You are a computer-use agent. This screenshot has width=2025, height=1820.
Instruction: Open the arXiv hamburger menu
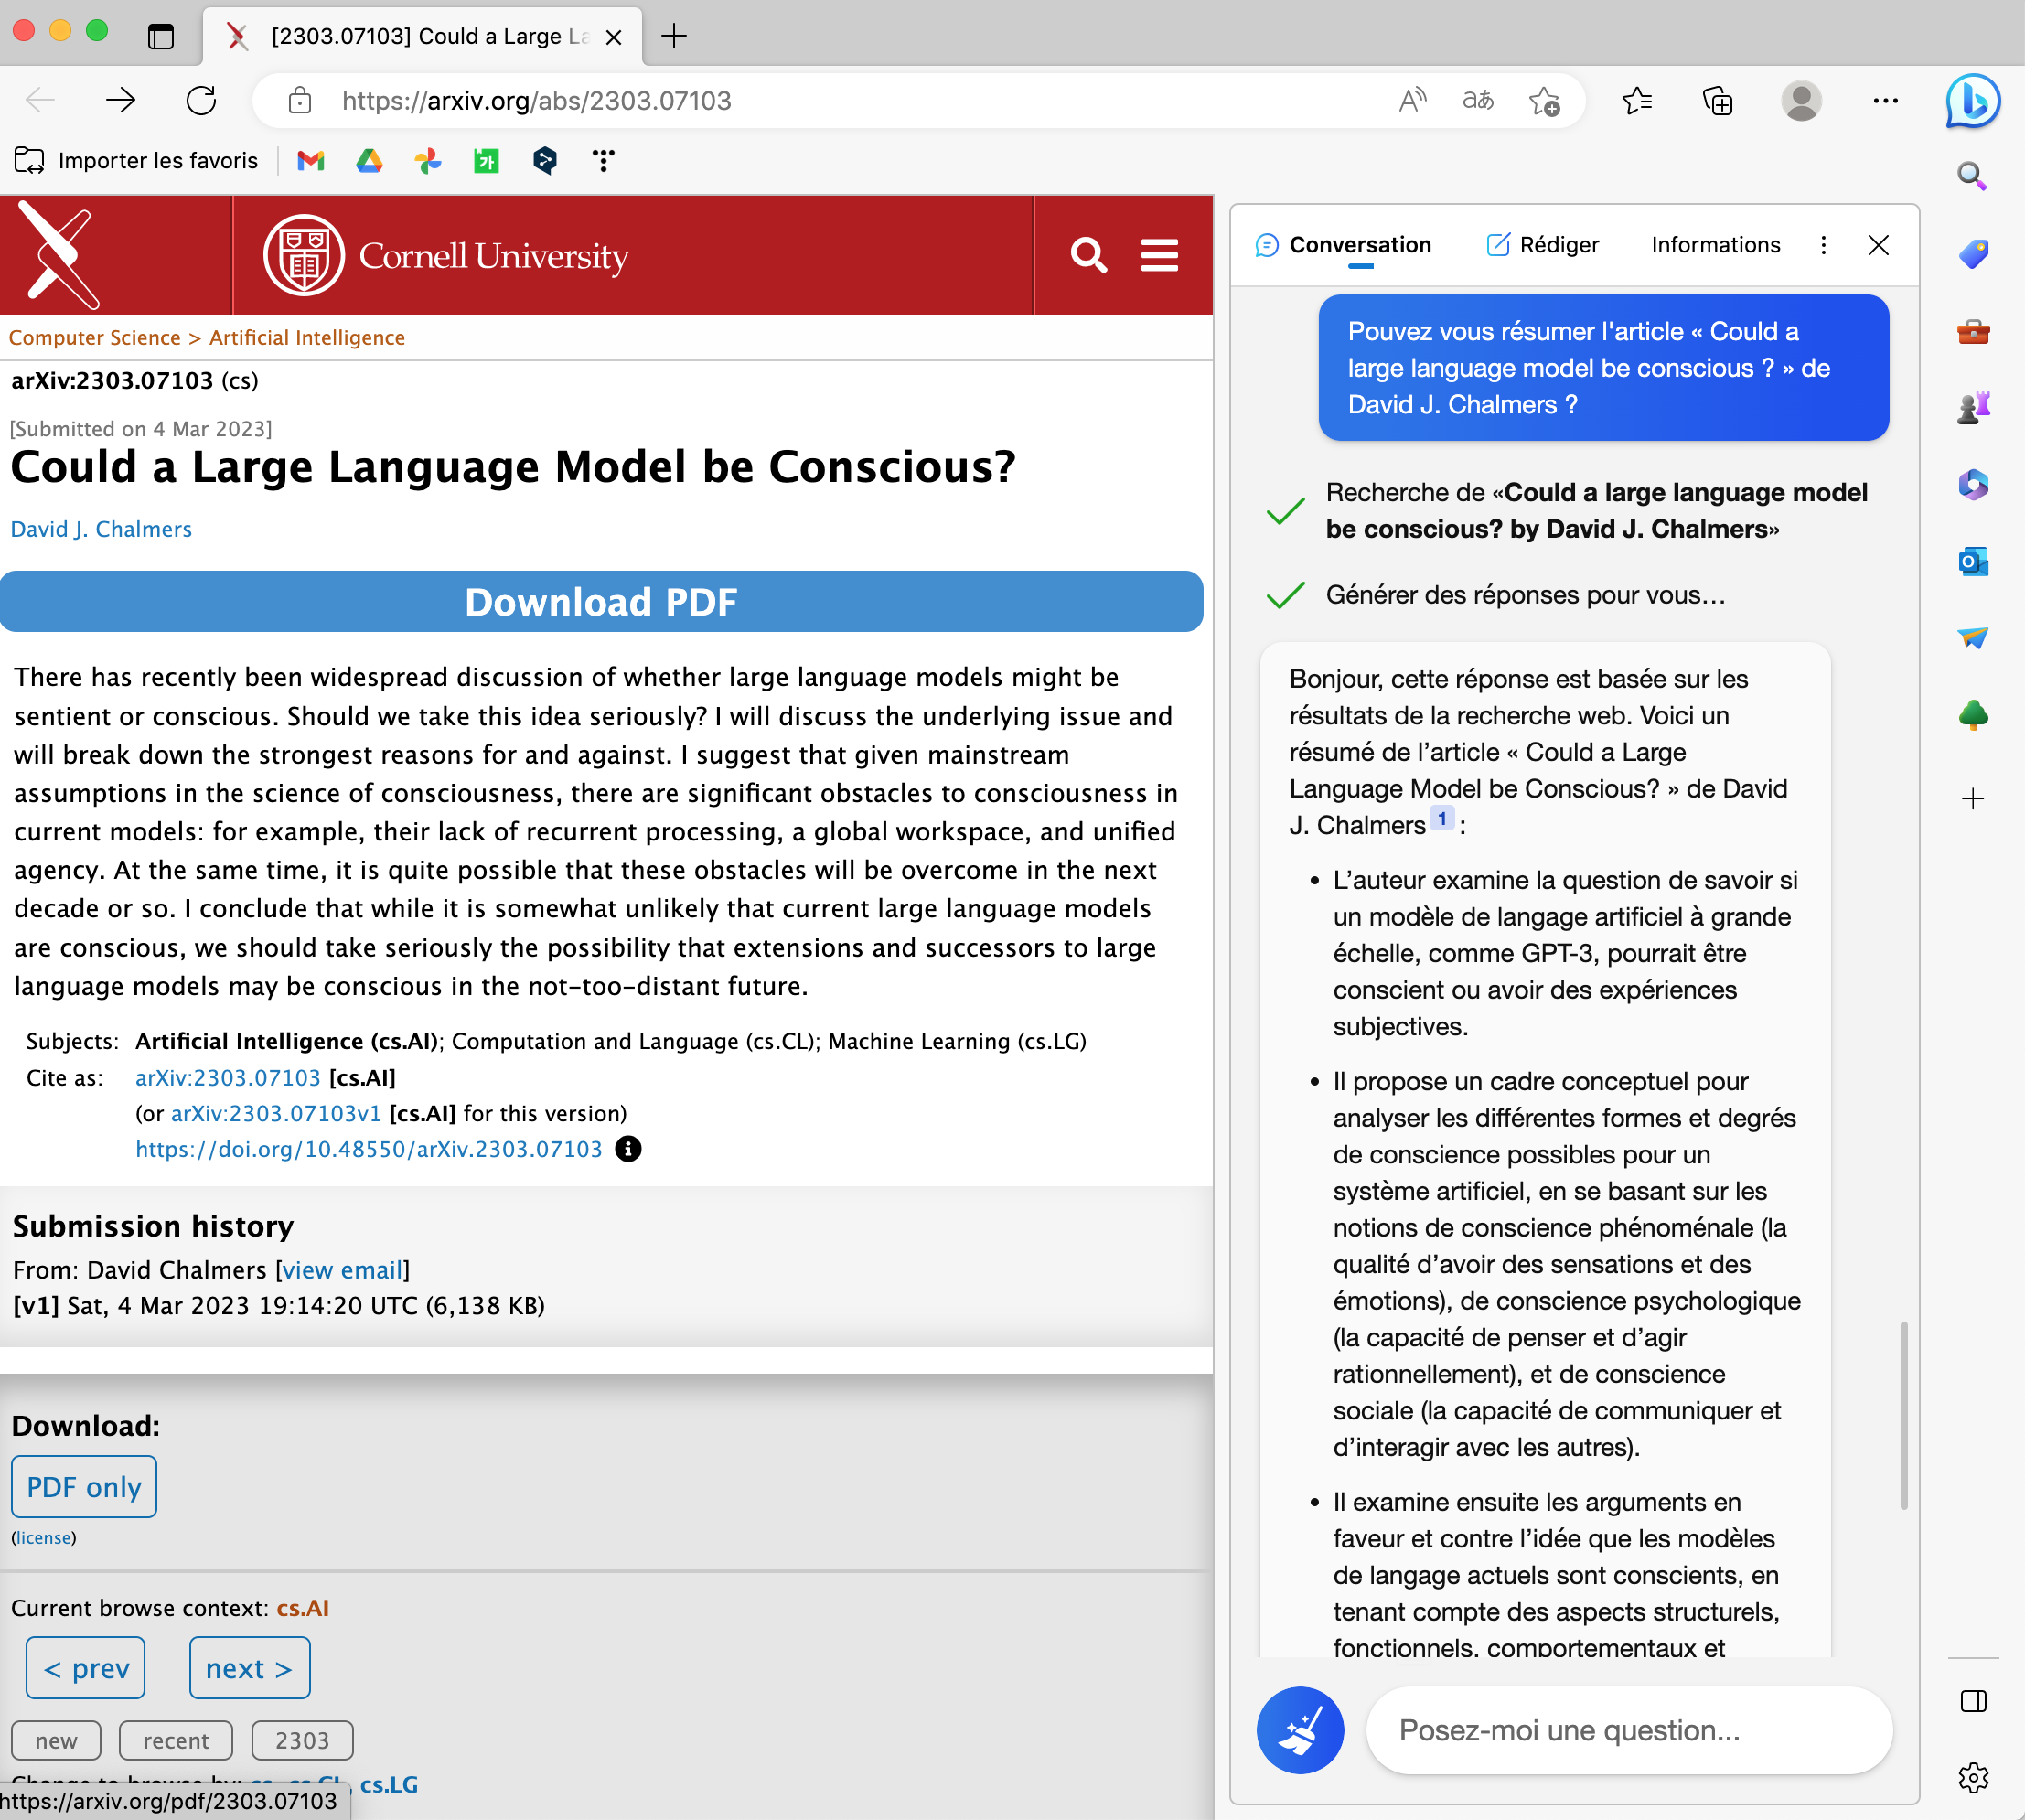tap(1159, 255)
